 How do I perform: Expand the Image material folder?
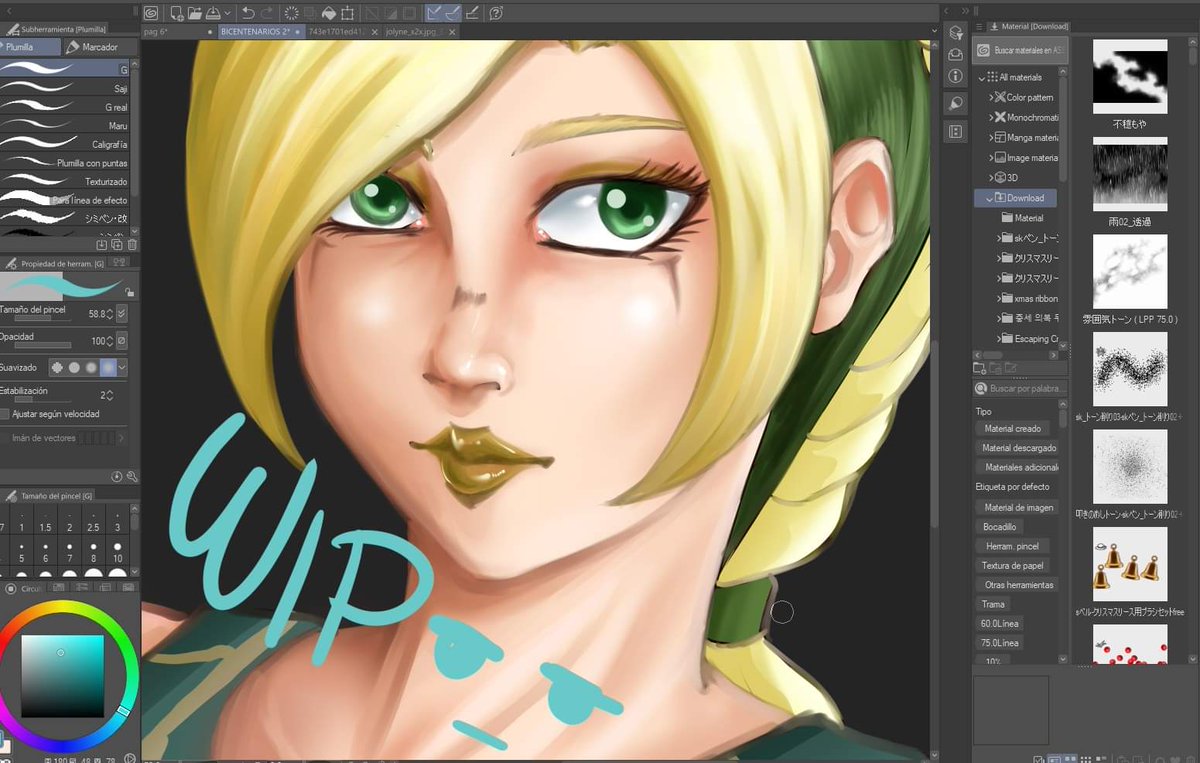(991, 157)
